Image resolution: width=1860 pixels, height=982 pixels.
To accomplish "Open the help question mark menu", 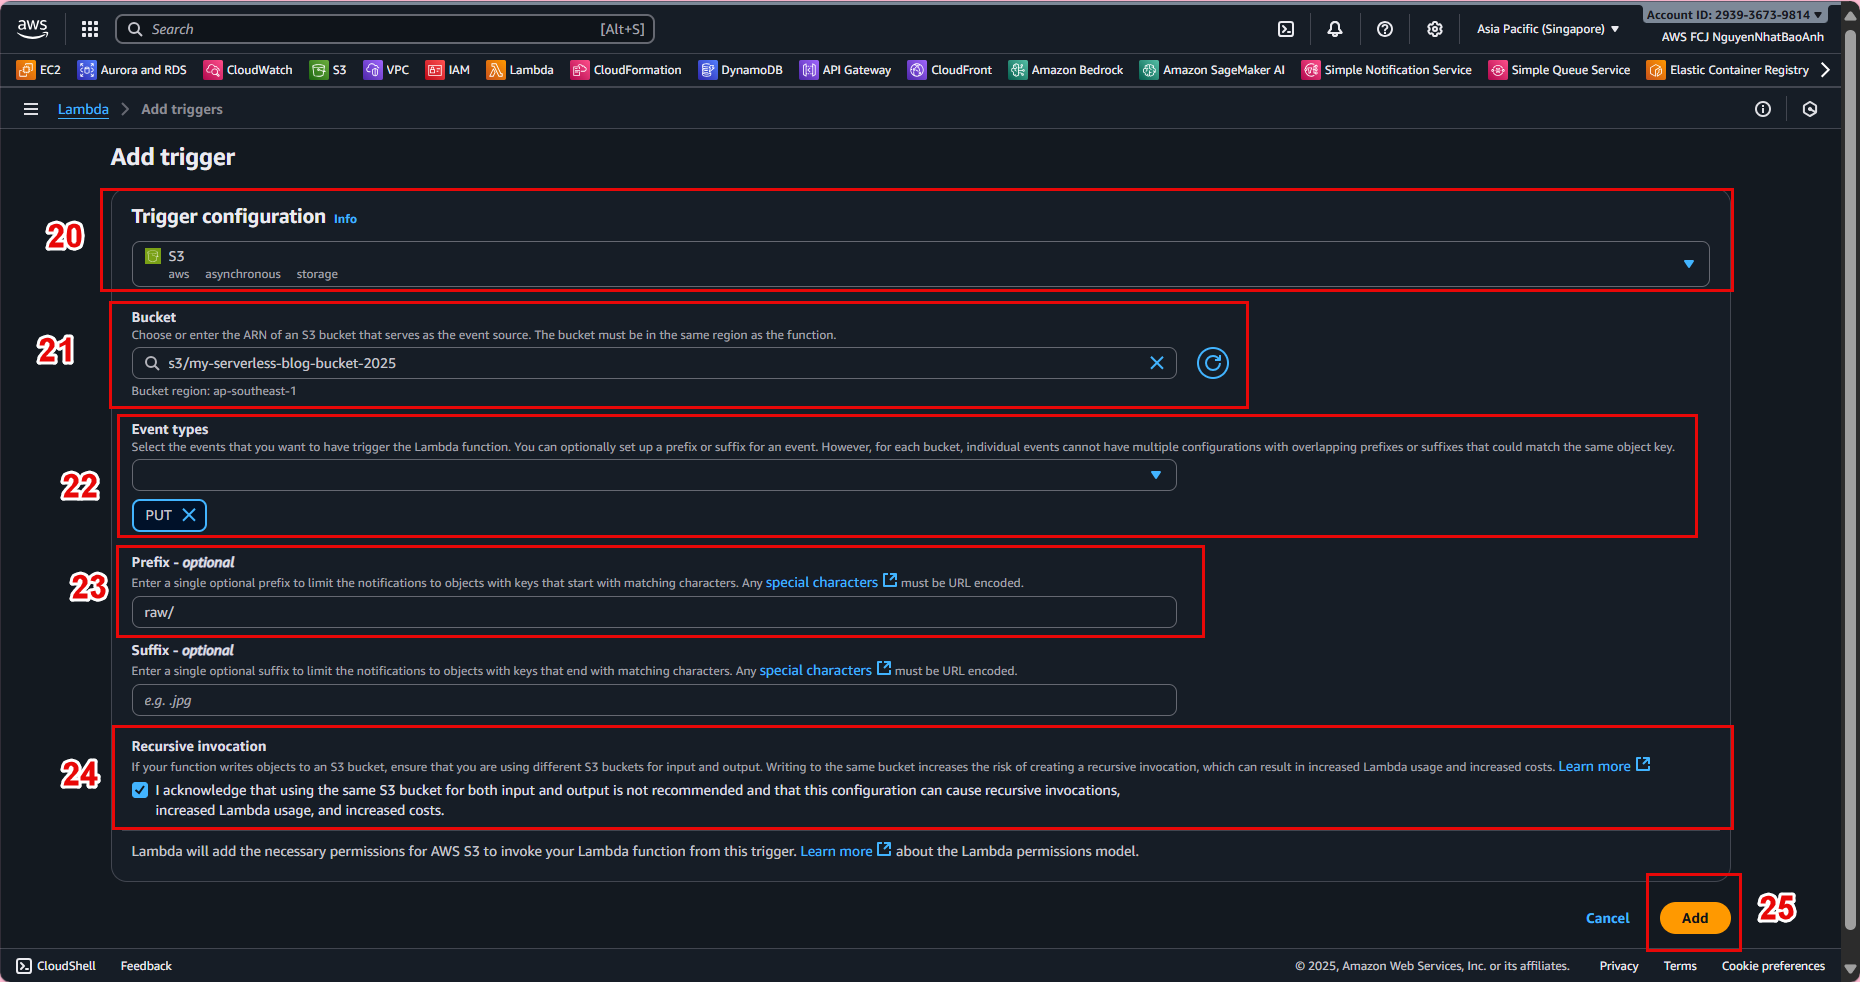I will (1385, 29).
